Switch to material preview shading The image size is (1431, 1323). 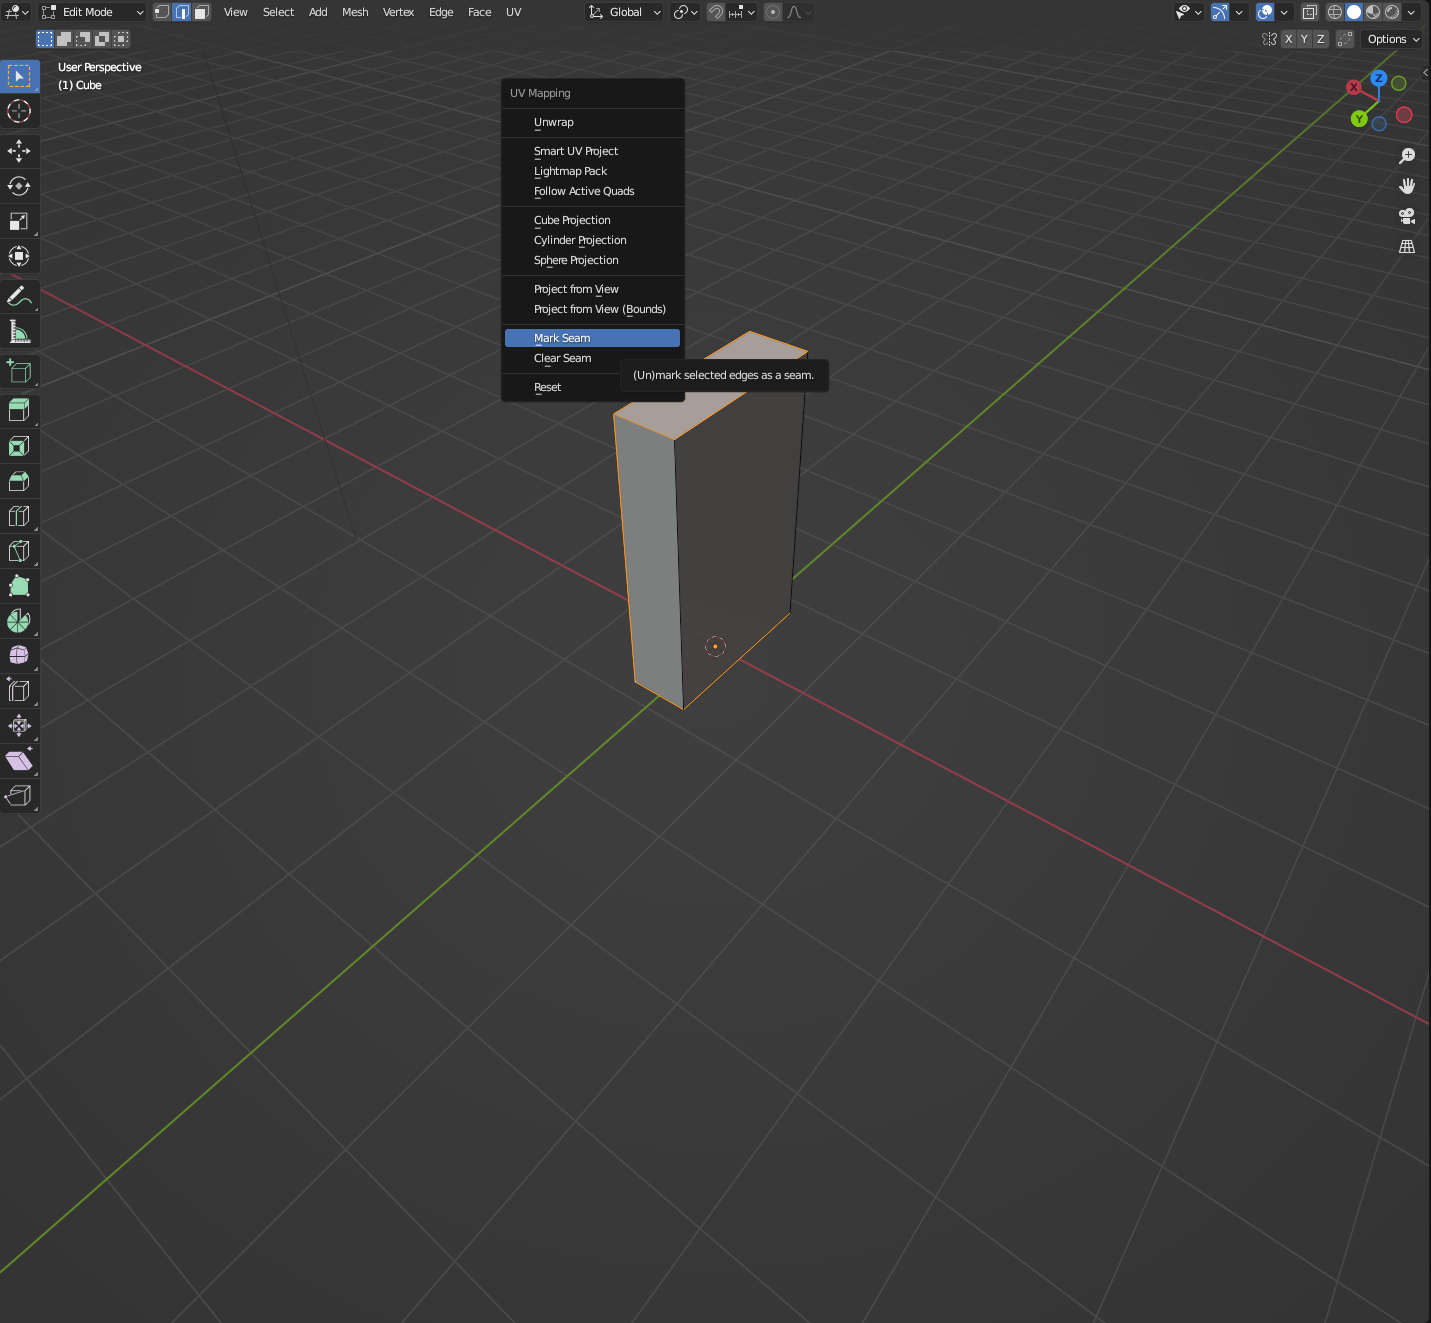(x=1373, y=12)
